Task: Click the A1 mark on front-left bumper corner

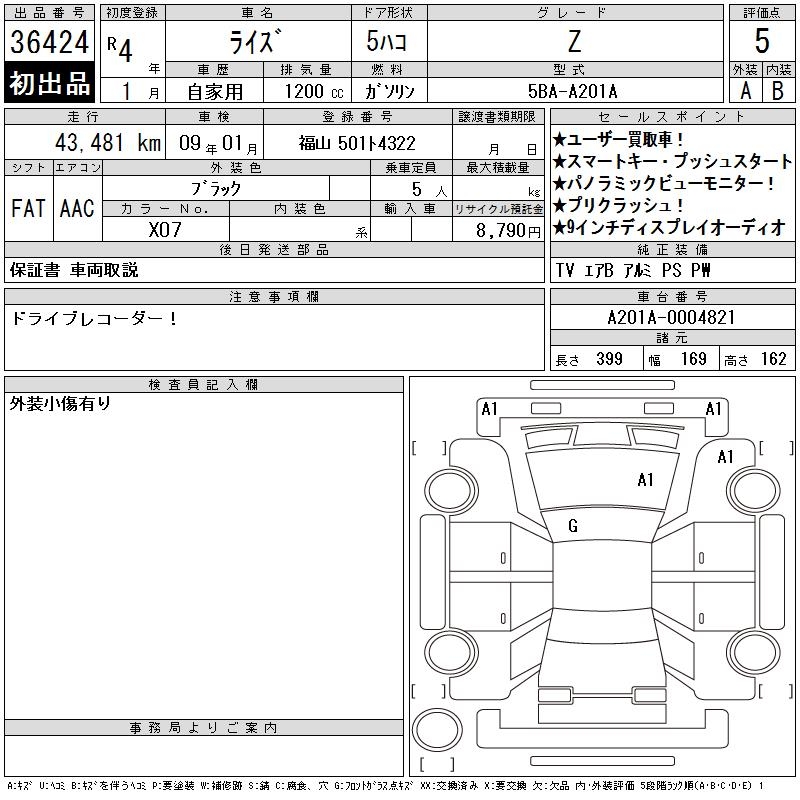Action: tap(489, 409)
